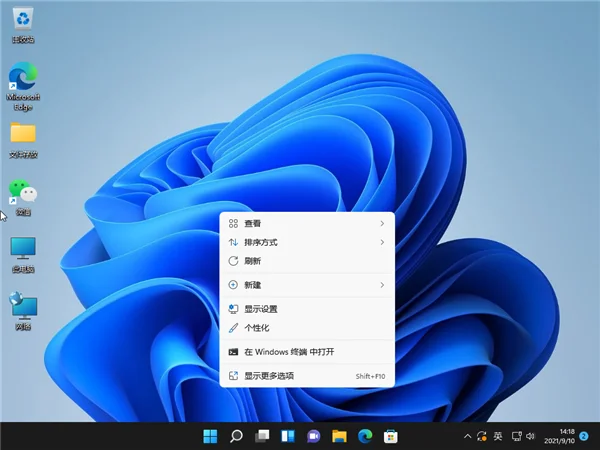600x450 pixels.
Task: Launch Teams Chat from taskbar
Action: click(x=313, y=436)
